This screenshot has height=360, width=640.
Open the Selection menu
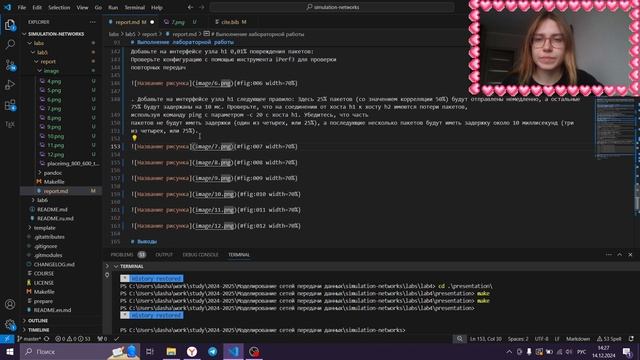pos(59,7)
